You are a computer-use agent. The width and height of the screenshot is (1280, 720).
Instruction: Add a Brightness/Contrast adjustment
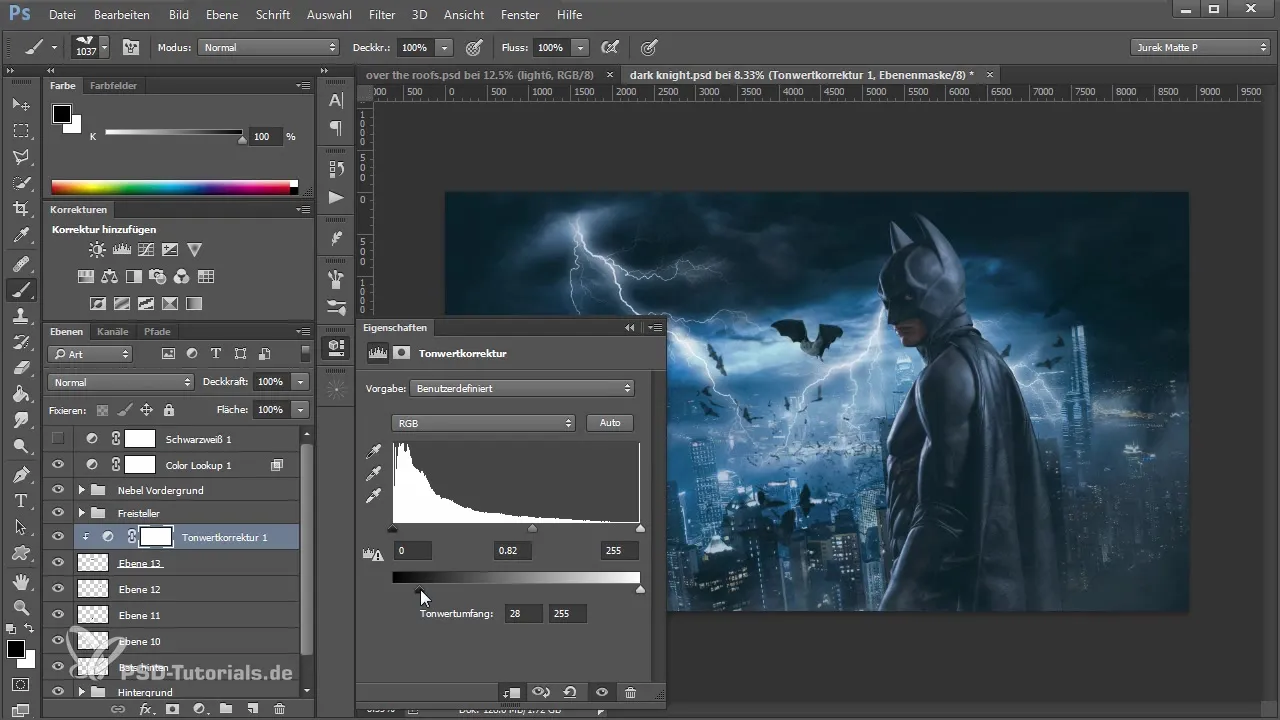coord(97,250)
